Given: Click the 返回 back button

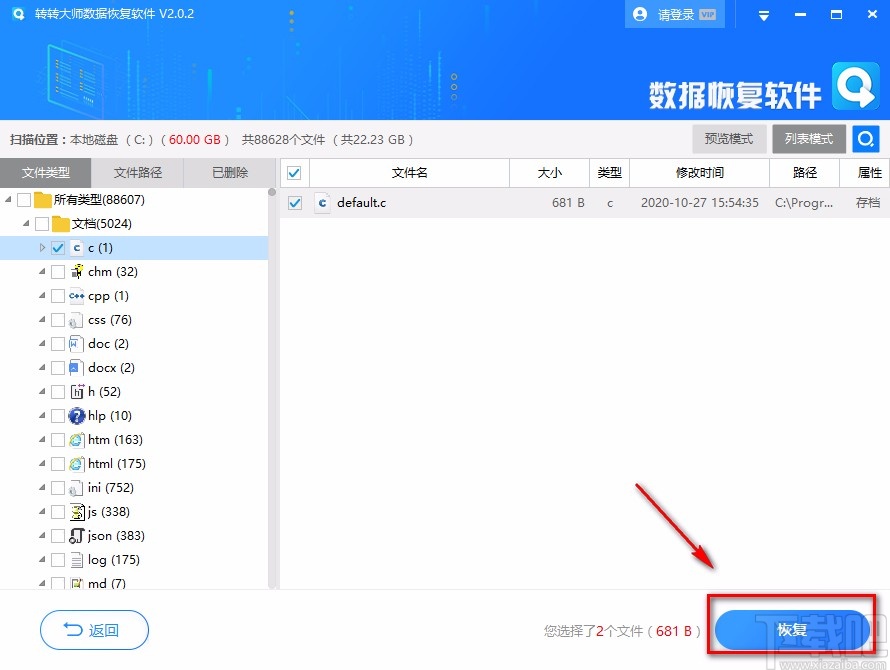Looking at the screenshot, I should 94,631.
